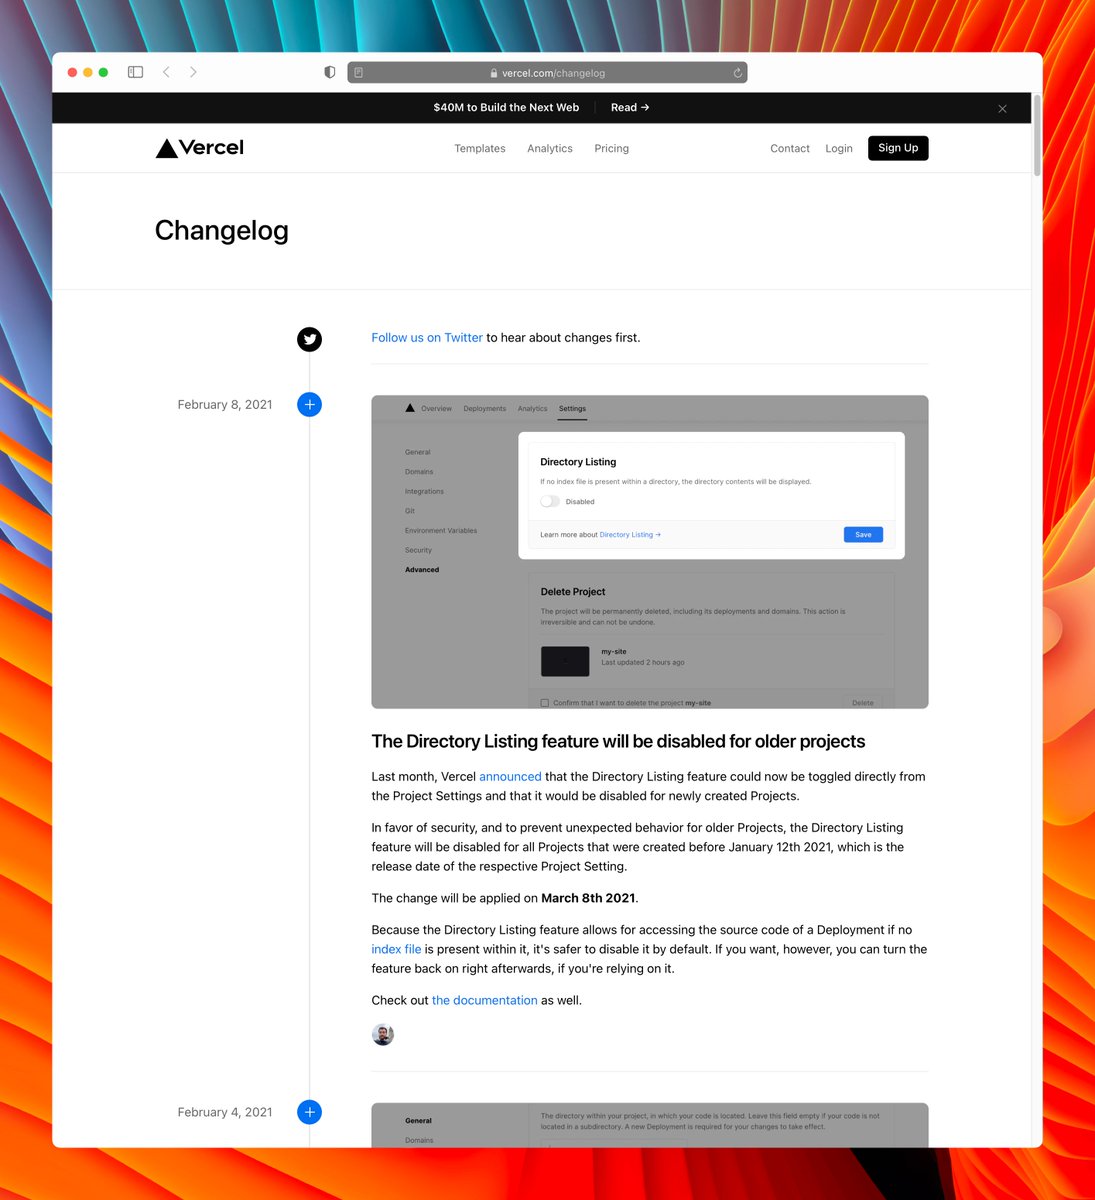Click the February 8, 2021 date label
The width and height of the screenshot is (1095, 1200).
(x=225, y=405)
